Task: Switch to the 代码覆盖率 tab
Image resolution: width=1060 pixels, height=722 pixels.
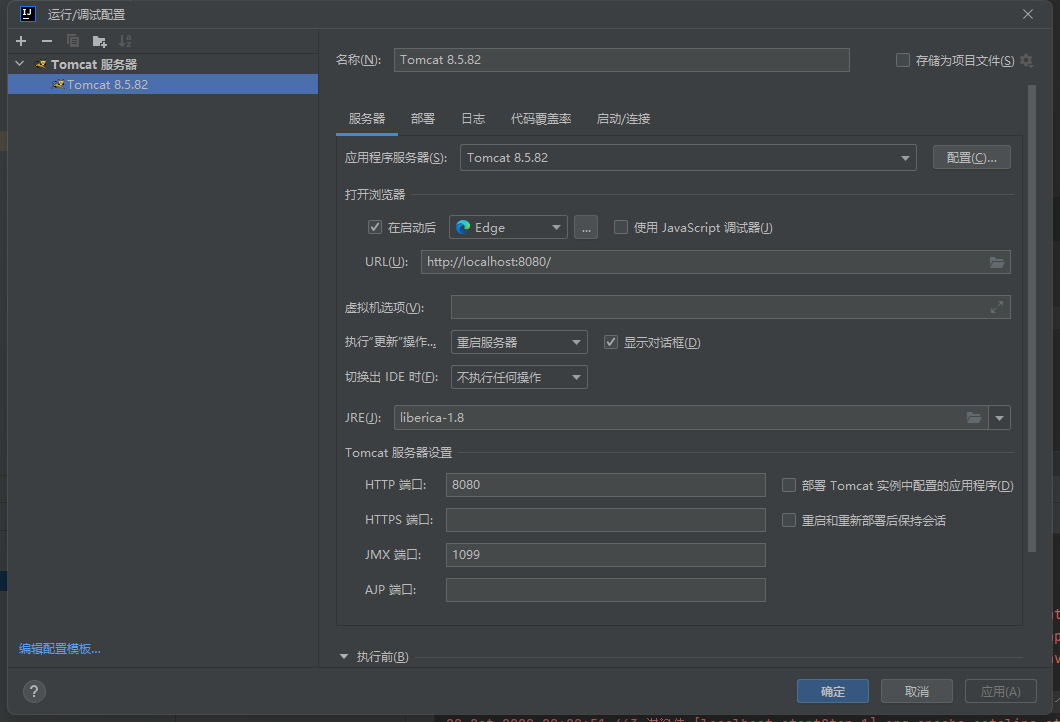Action: click(x=541, y=118)
